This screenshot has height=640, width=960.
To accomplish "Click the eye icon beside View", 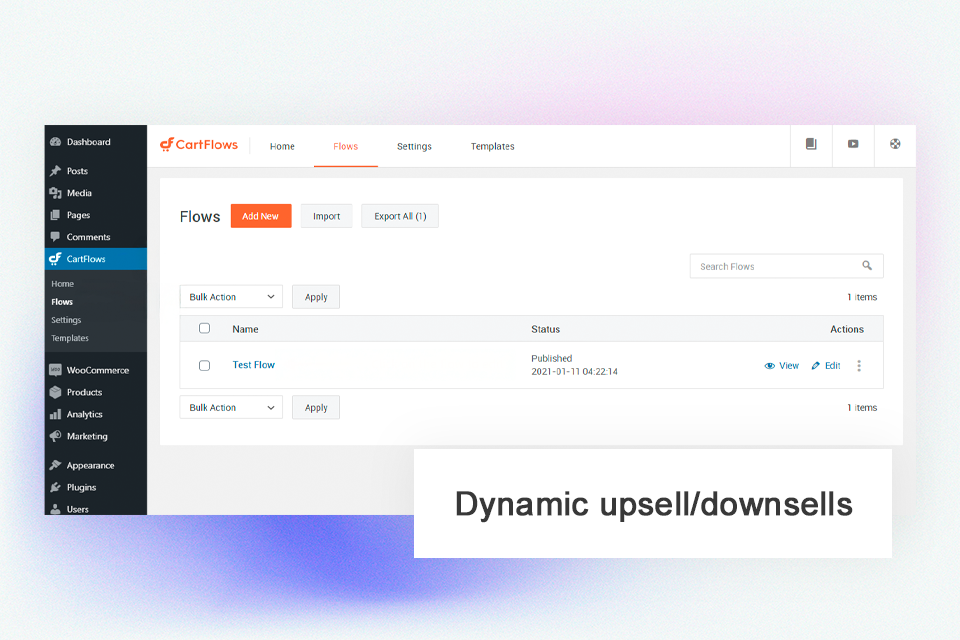I will (x=770, y=366).
